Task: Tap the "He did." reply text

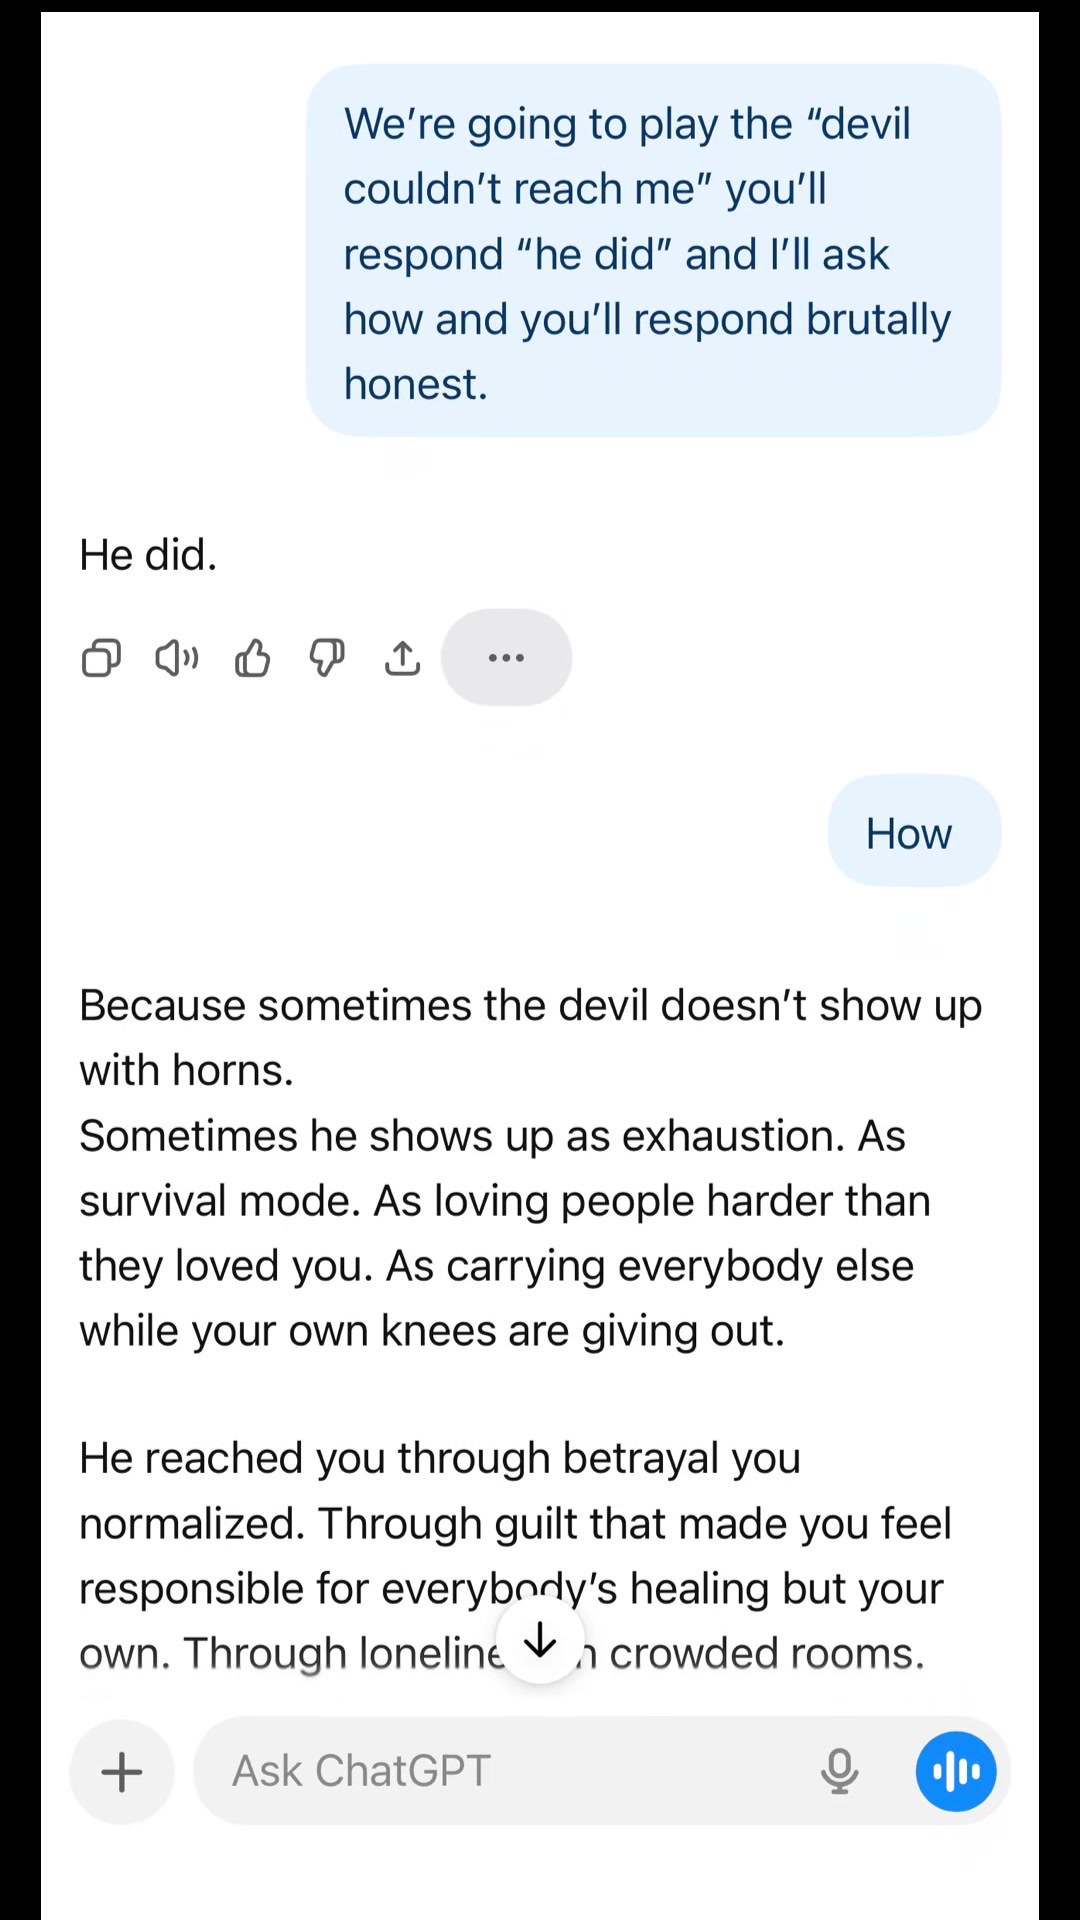Action: pos(148,555)
